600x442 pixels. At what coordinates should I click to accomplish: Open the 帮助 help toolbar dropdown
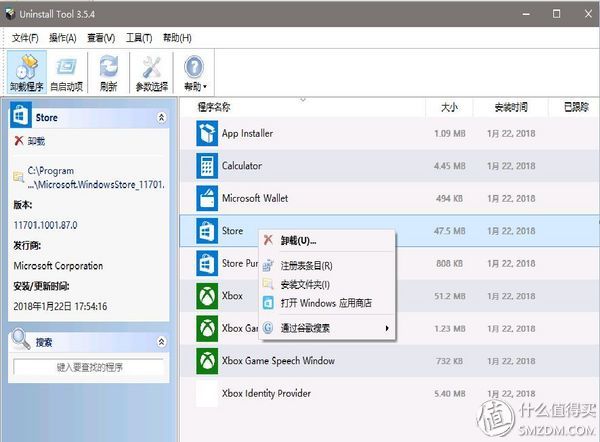pos(194,72)
